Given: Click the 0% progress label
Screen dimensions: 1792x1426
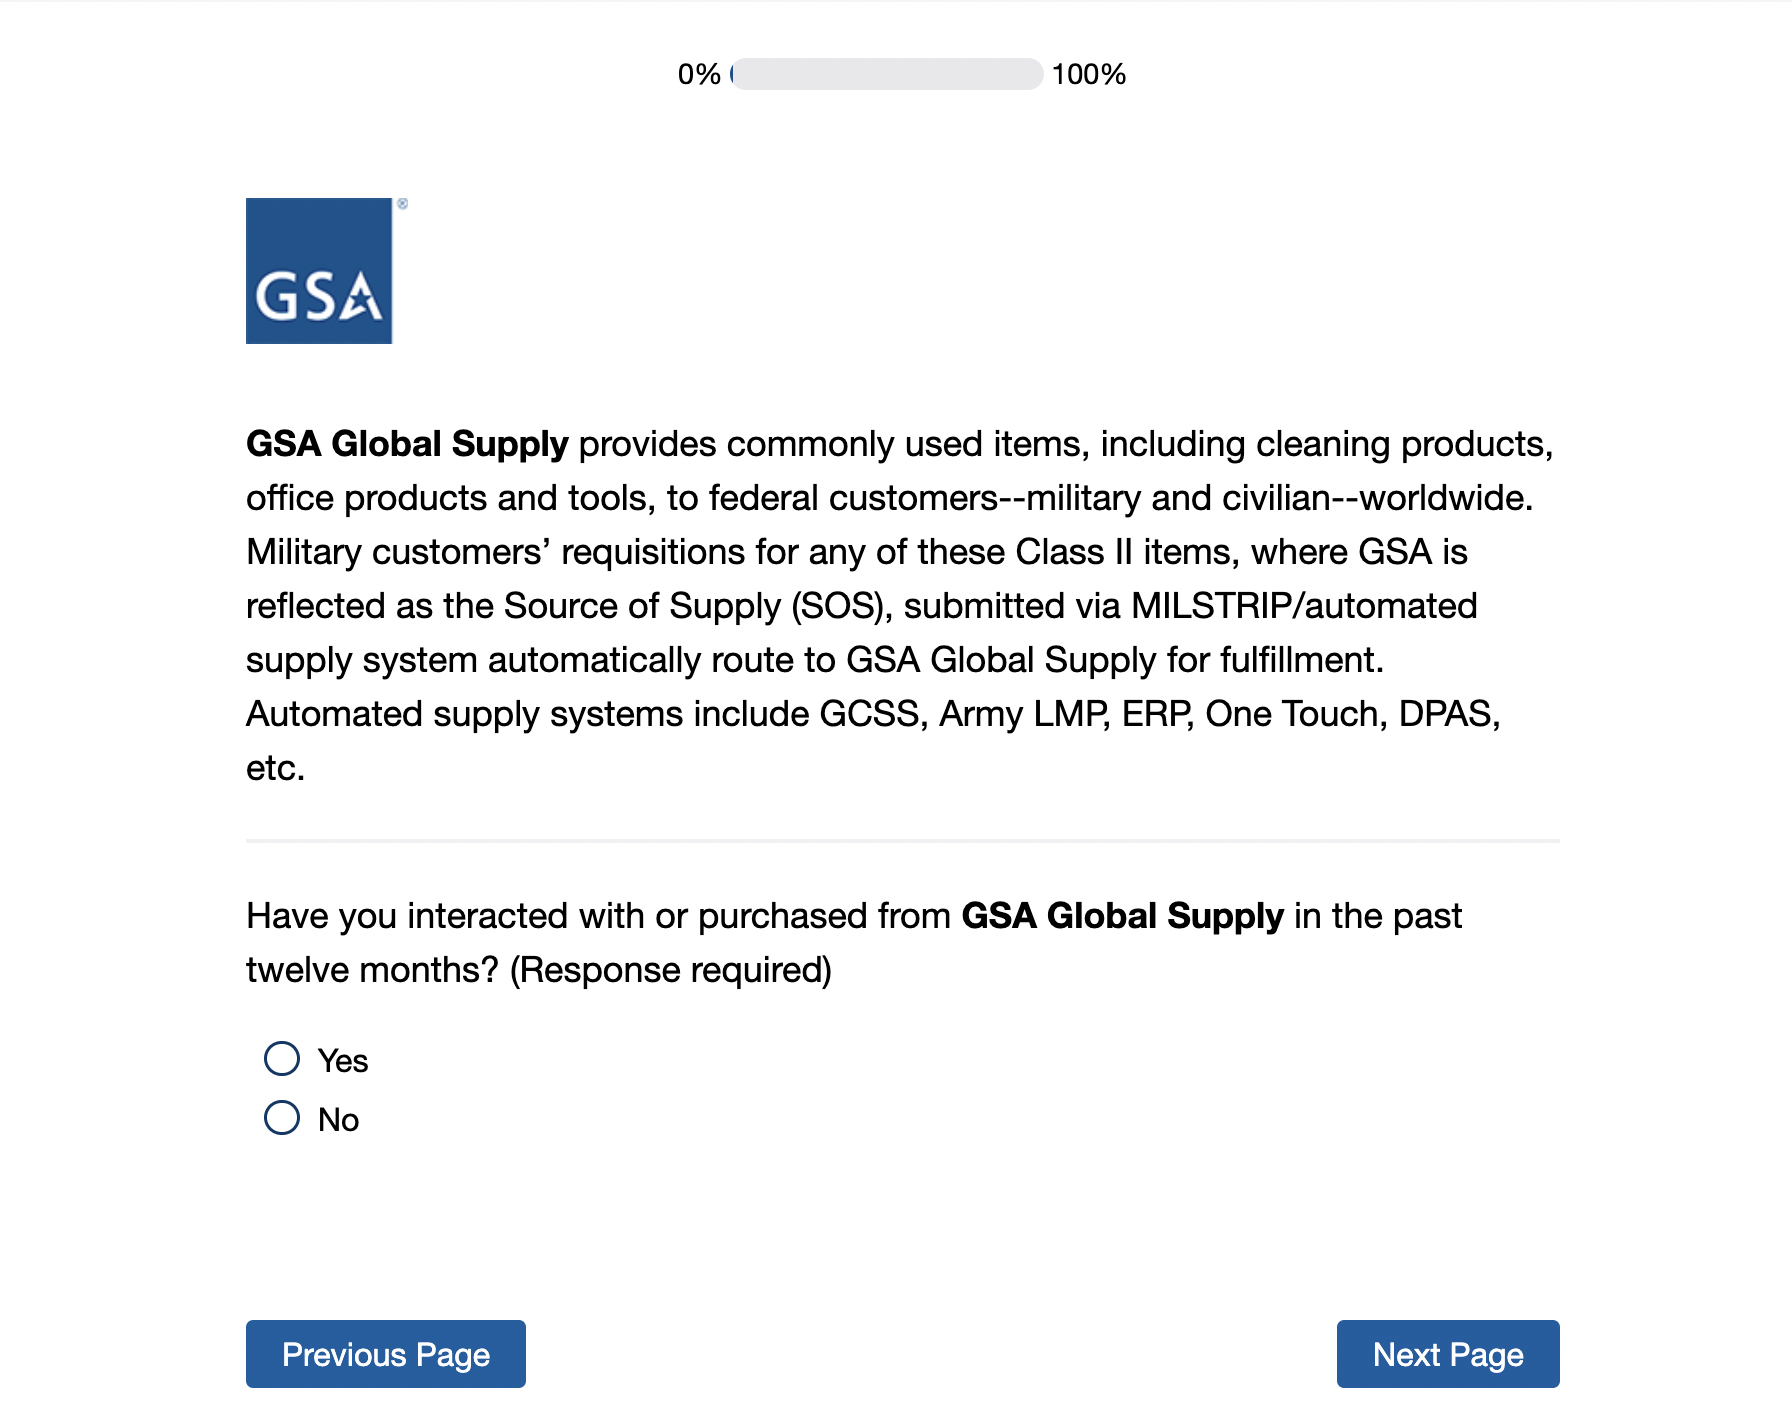Looking at the screenshot, I should point(699,74).
